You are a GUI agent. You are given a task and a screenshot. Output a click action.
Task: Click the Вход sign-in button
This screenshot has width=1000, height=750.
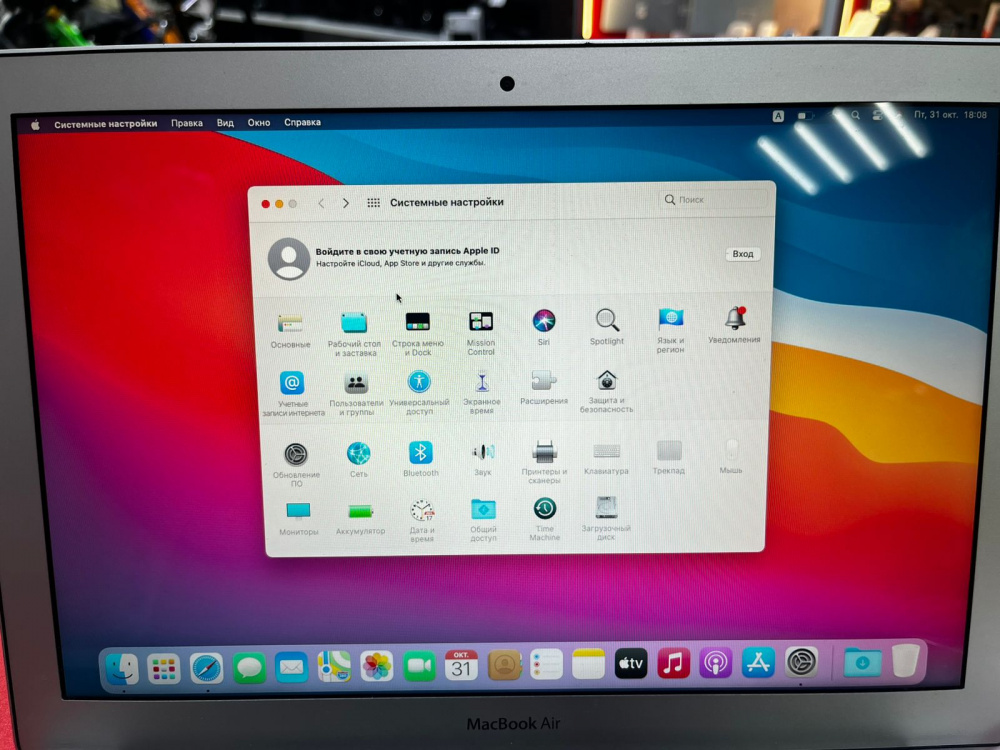pos(742,254)
